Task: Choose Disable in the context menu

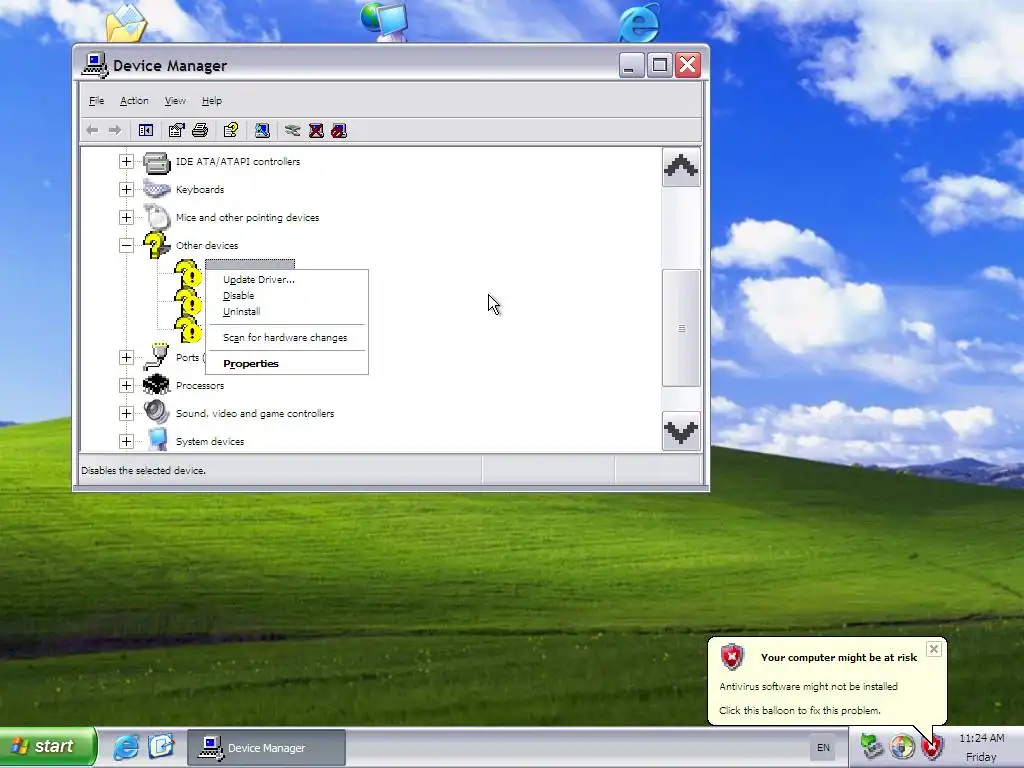Action: pyautogui.click(x=287, y=296)
